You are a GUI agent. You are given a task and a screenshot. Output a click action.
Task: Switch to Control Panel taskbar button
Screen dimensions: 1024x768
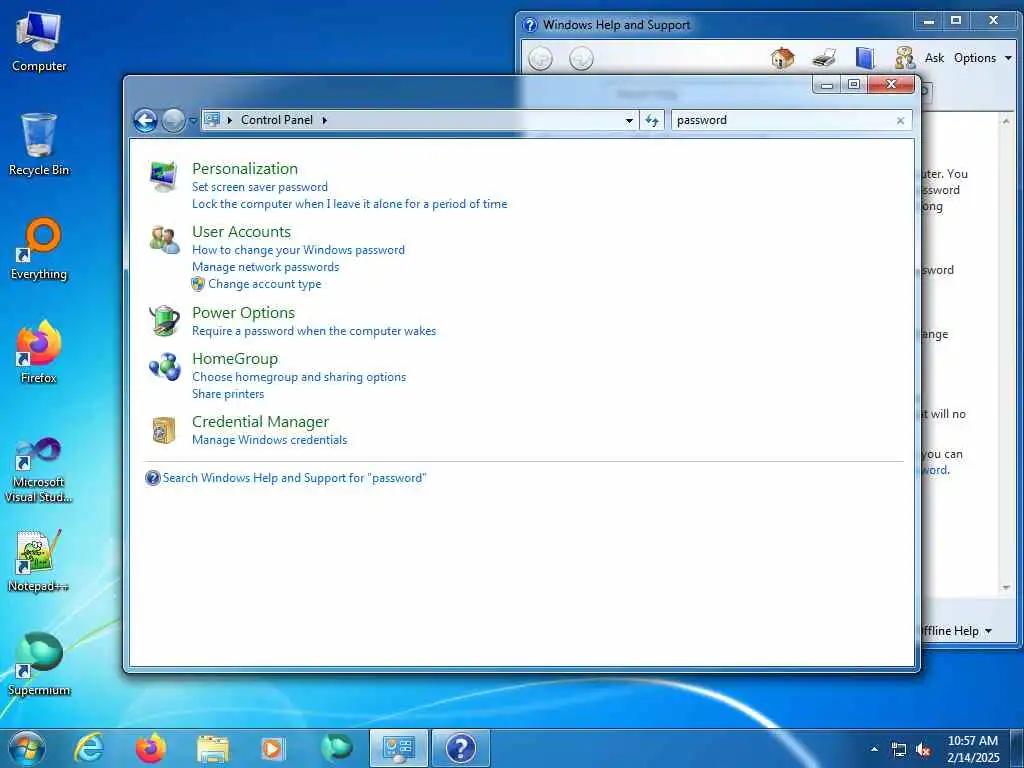click(x=398, y=748)
